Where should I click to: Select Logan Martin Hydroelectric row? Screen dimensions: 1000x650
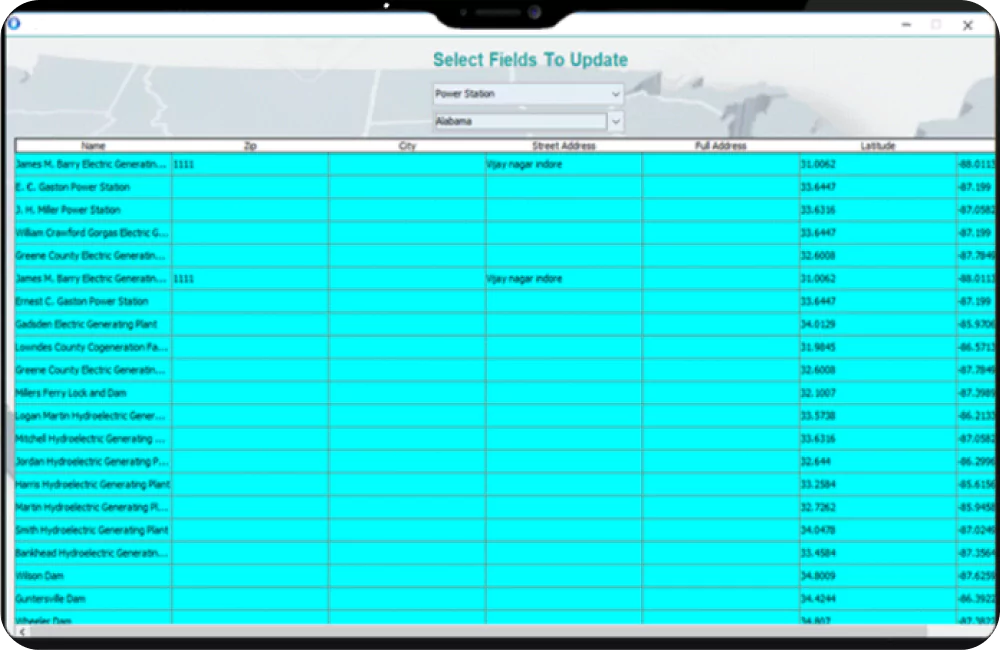(x=504, y=416)
